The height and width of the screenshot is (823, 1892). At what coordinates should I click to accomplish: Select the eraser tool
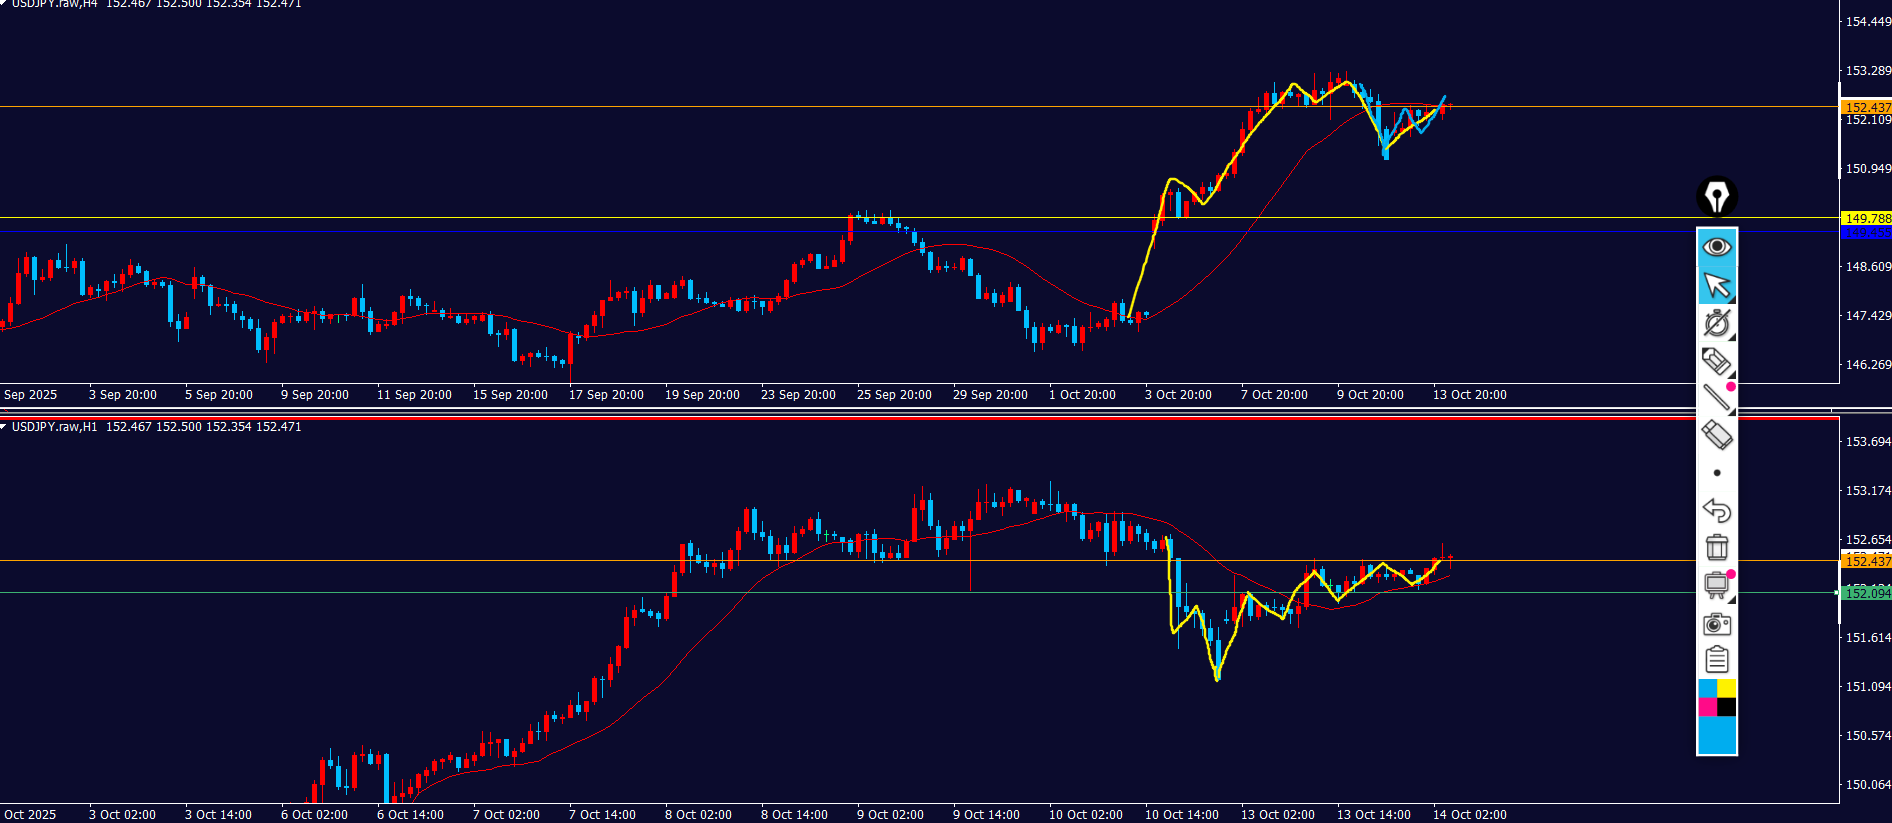[1717, 435]
